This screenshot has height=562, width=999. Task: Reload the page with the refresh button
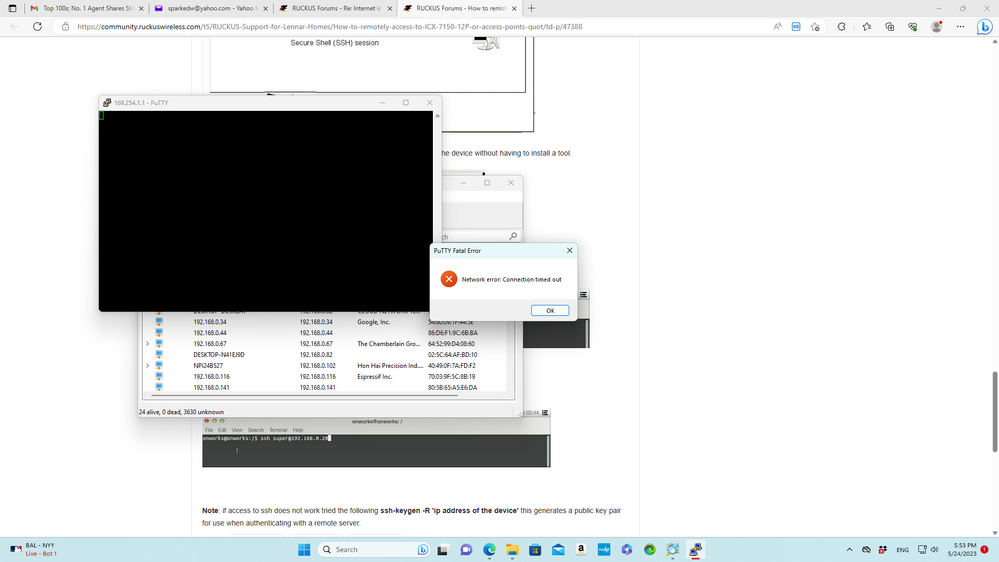(x=37, y=27)
